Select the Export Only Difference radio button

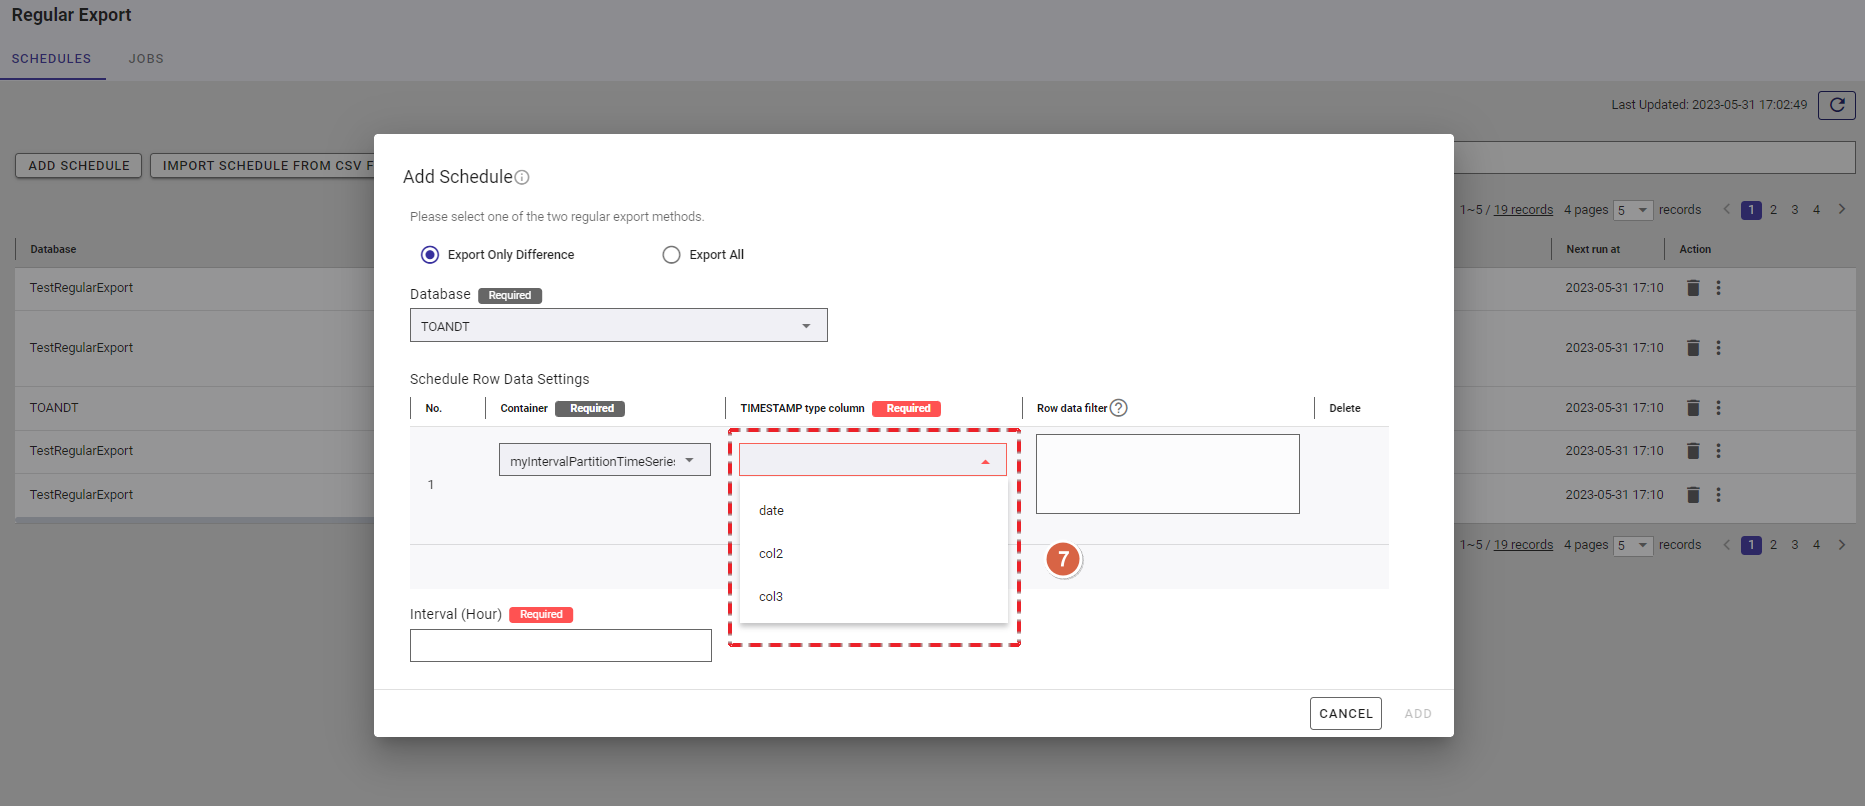click(430, 255)
